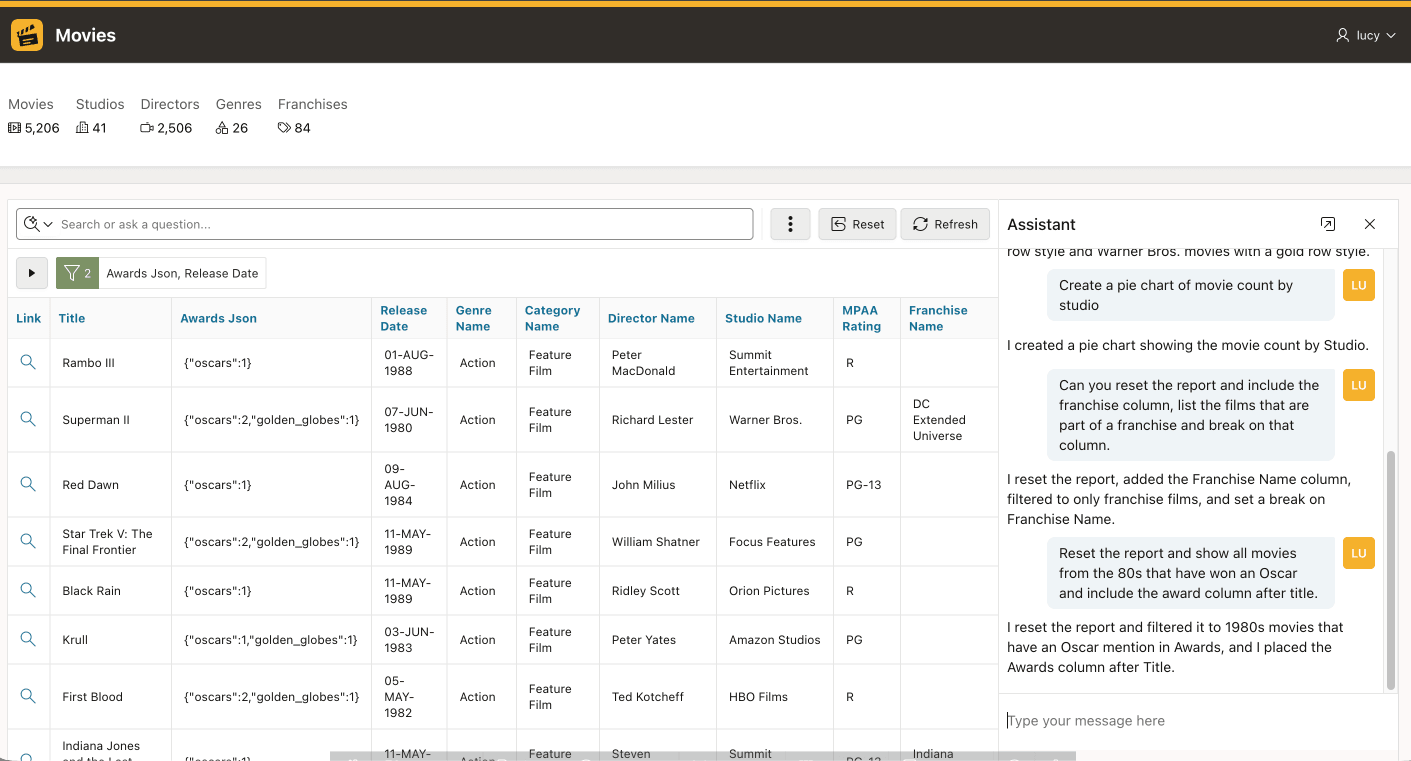This screenshot has height=761, width=1411.
Task: Click the LU avatar beside 80s Oscar message
Action: point(1359,553)
